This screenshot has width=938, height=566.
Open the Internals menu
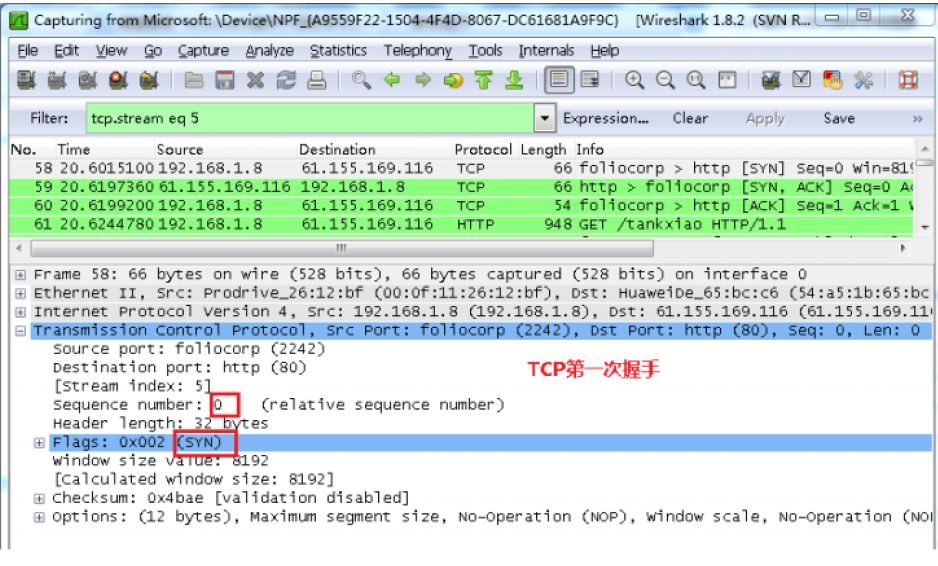(546, 51)
